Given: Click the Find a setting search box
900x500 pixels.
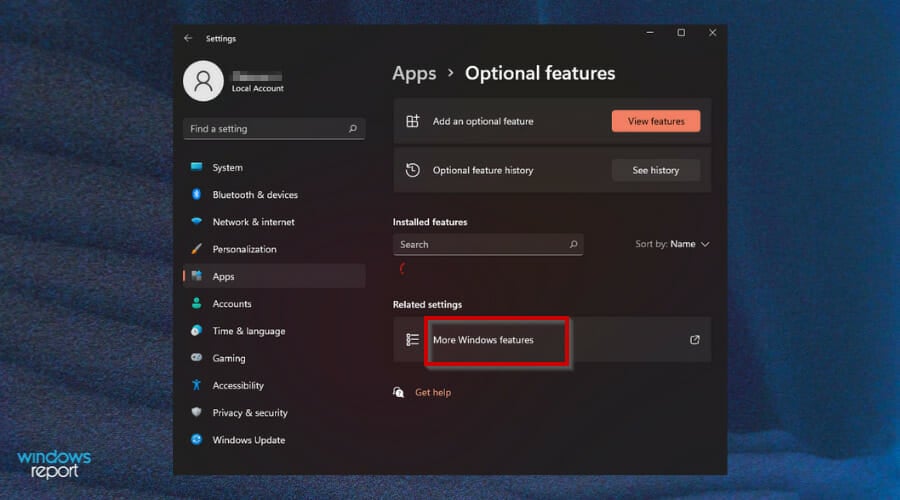Looking at the screenshot, I should tap(274, 129).
